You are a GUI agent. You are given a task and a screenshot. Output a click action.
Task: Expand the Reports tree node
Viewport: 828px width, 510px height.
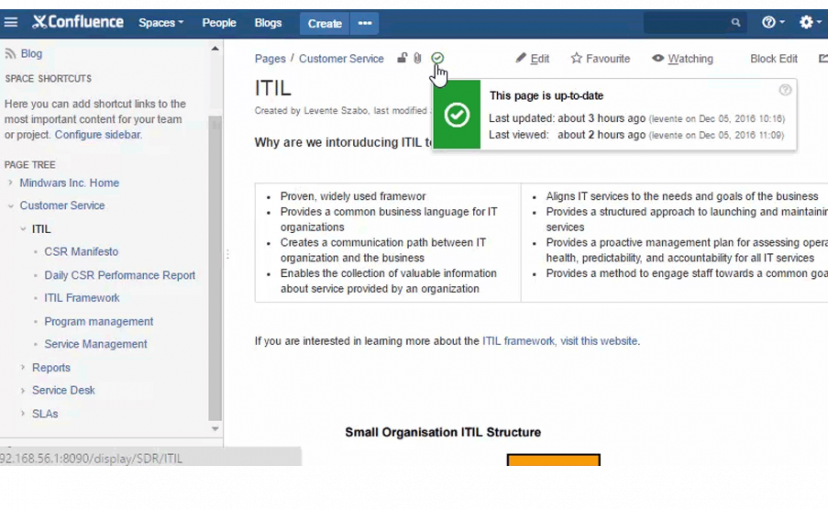[x=23, y=367]
